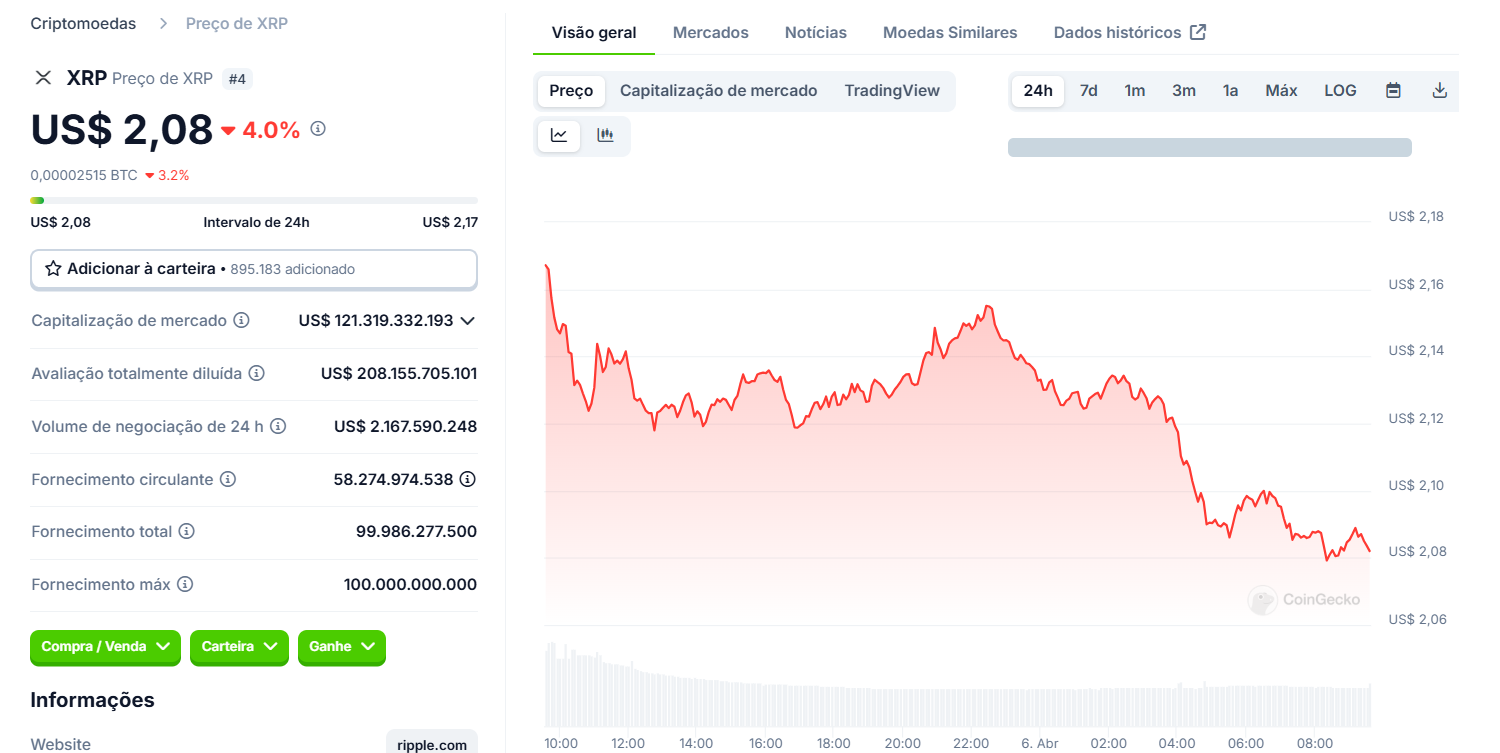The image size is (1500, 753).
Task: Click the Preço de XRP breadcrumb text
Action: [237, 23]
